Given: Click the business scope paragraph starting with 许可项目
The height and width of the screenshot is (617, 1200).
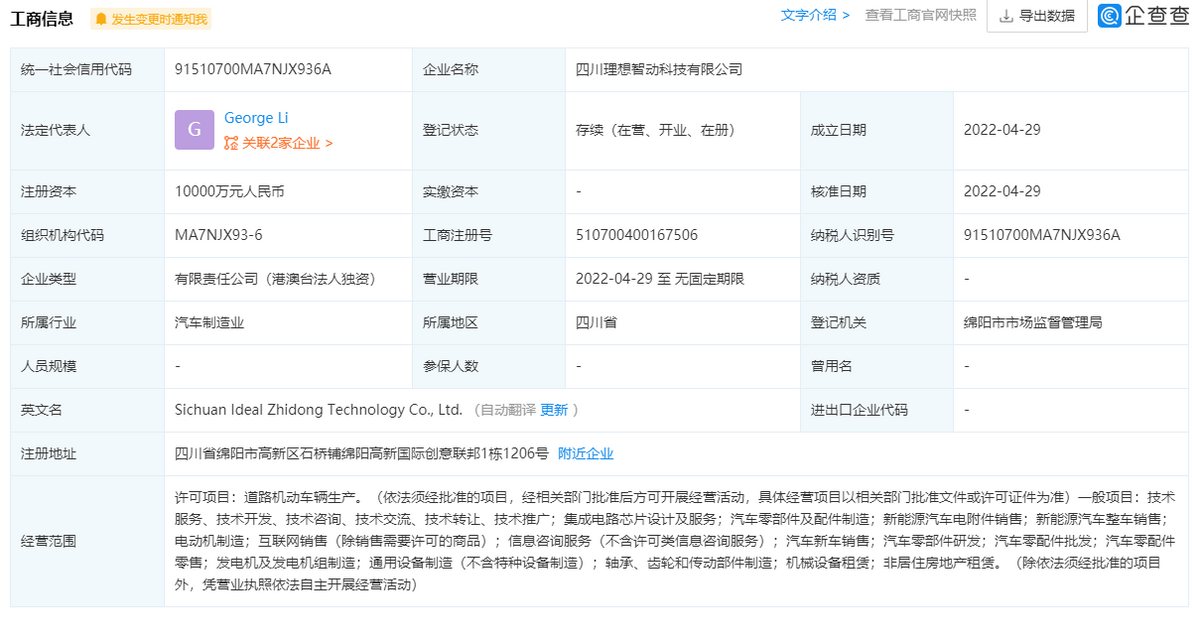Looking at the screenshot, I should [675, 541].
